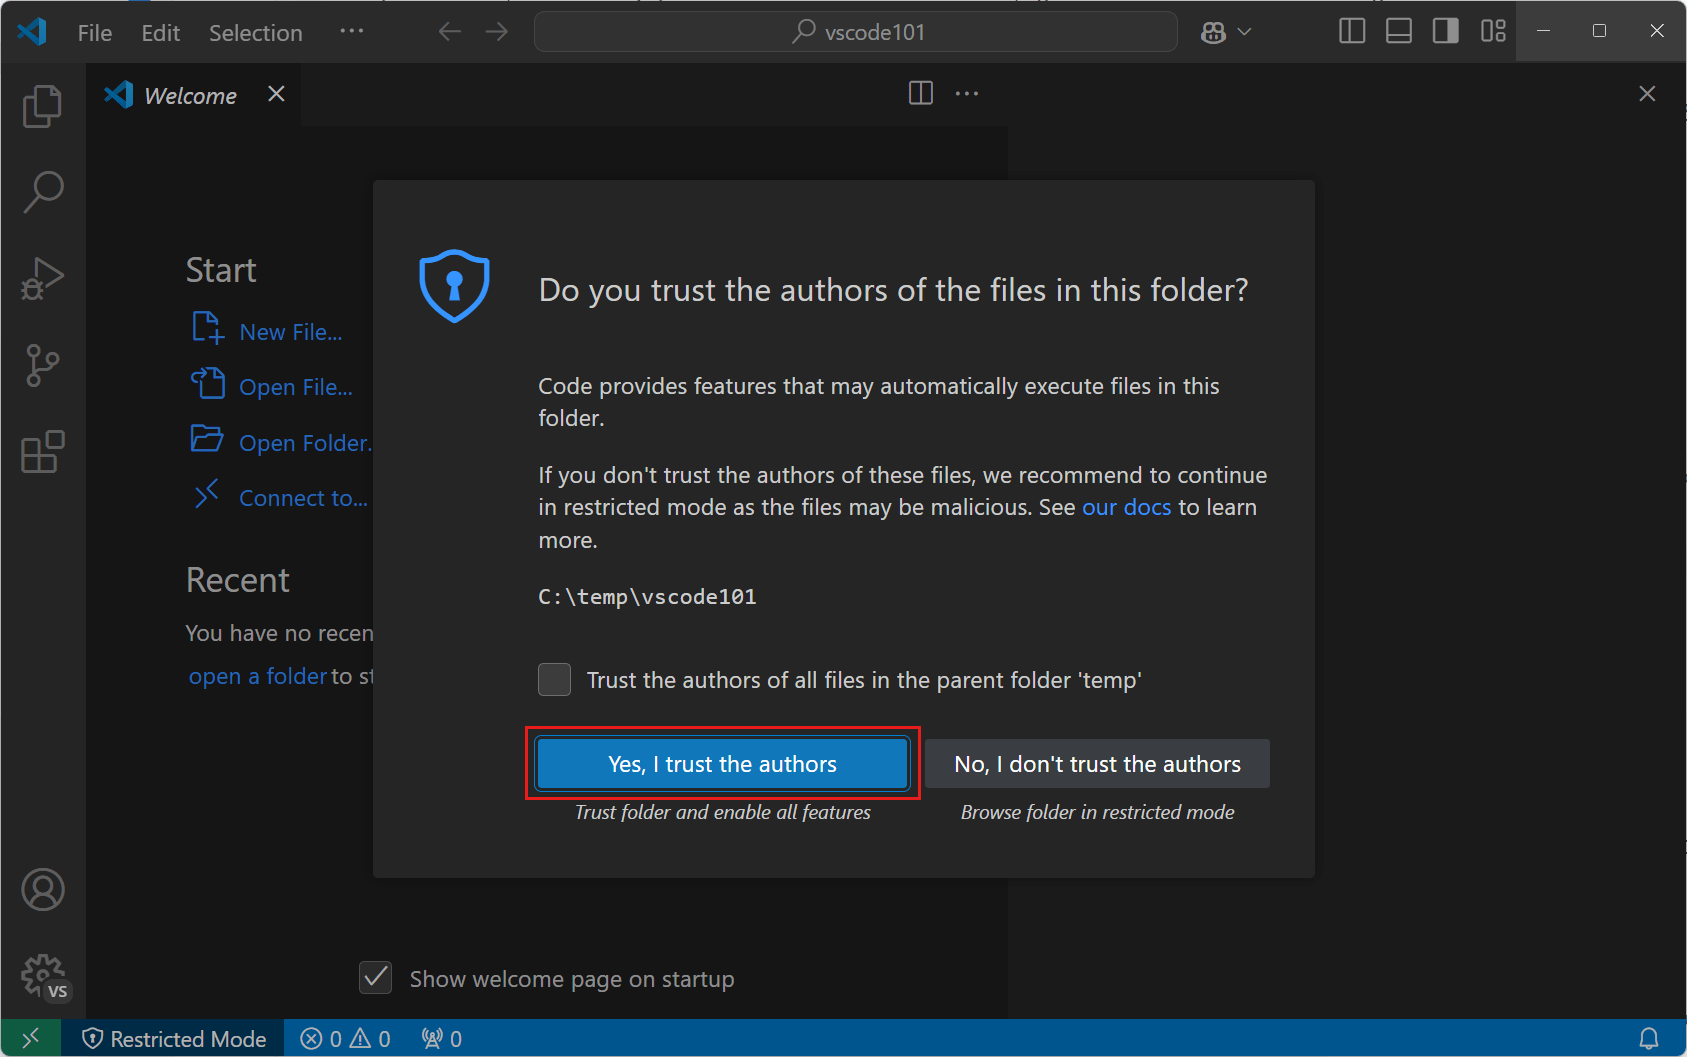Viewport: 1687px width, 1057px height.
Task: Follow the our docs link
Action: tap(1126, 507)
